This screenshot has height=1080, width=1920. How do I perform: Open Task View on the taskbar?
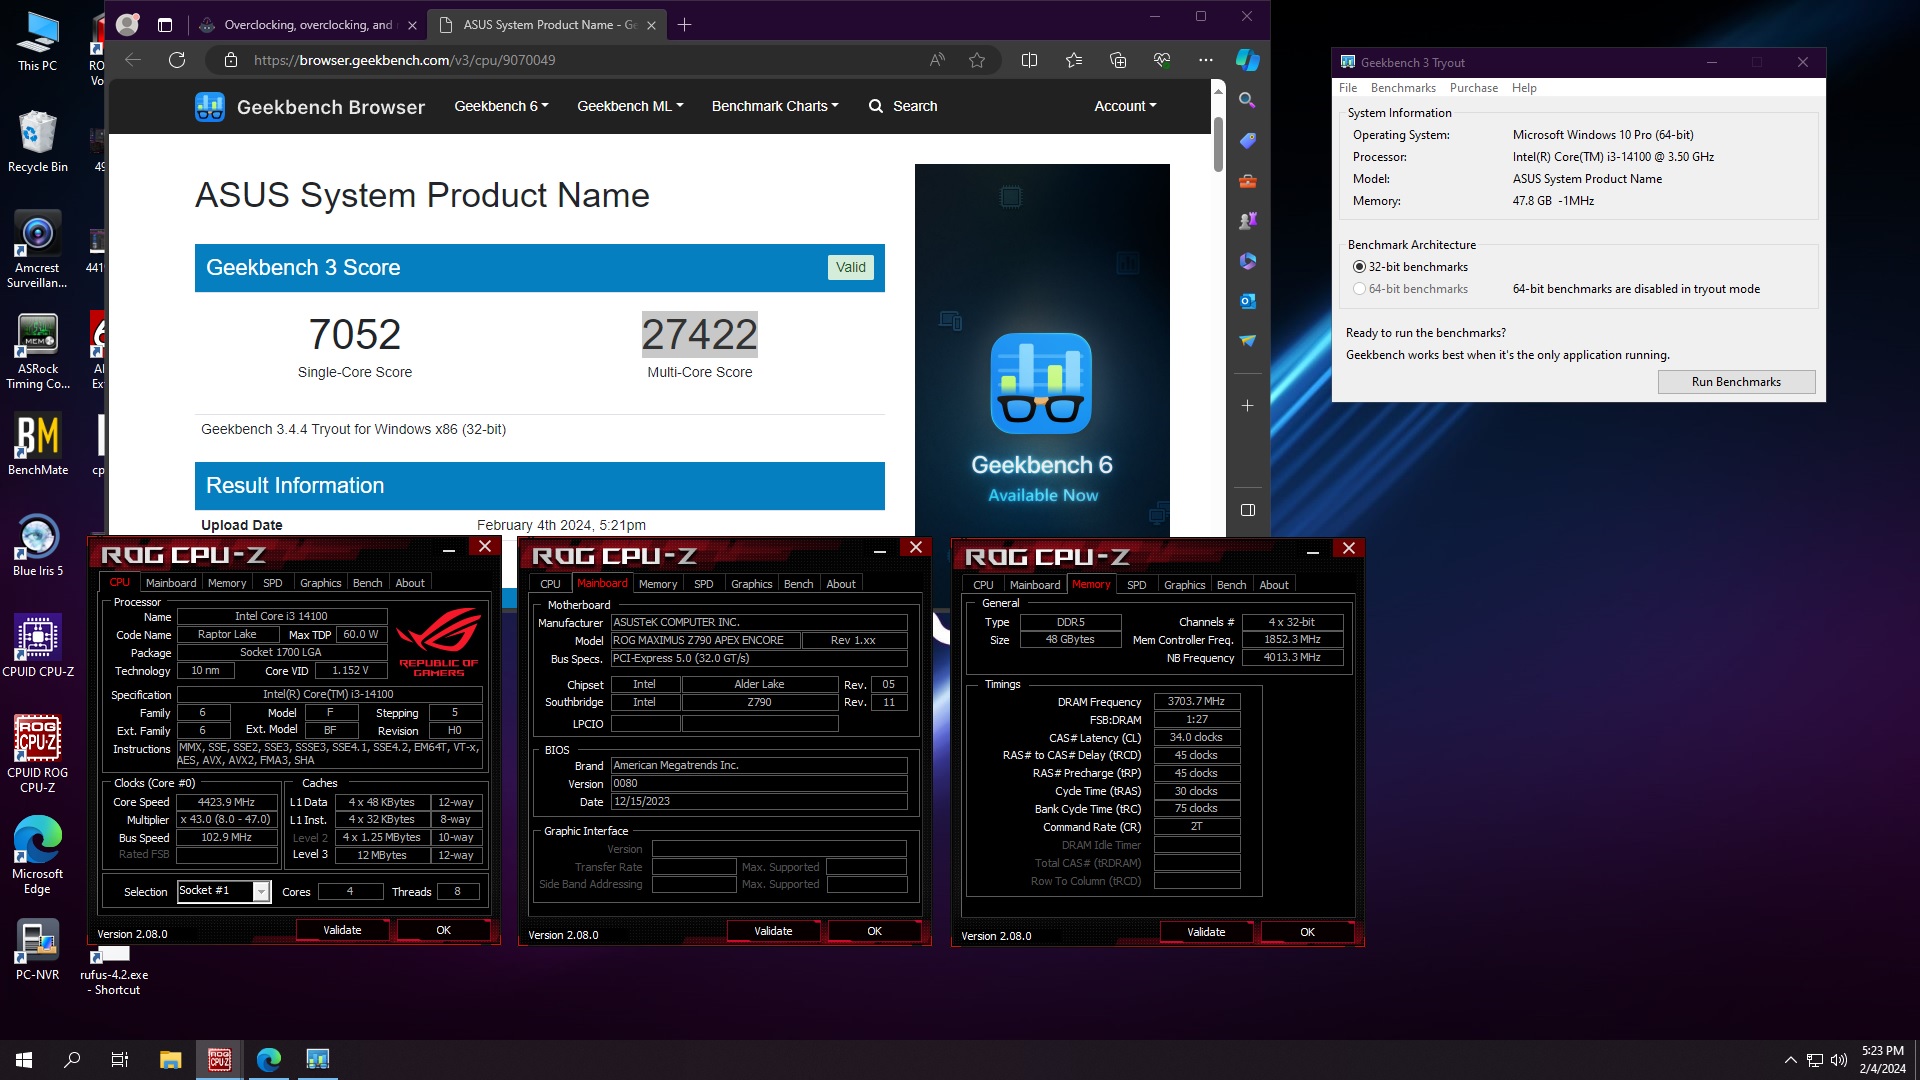120,1059
